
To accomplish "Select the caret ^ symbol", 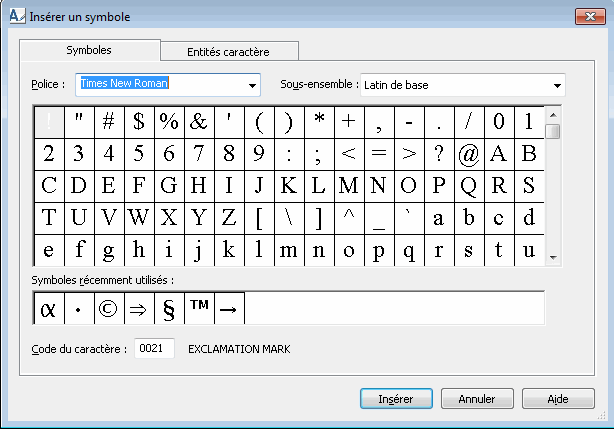I will pyautogui.click(x=349, y=218).
